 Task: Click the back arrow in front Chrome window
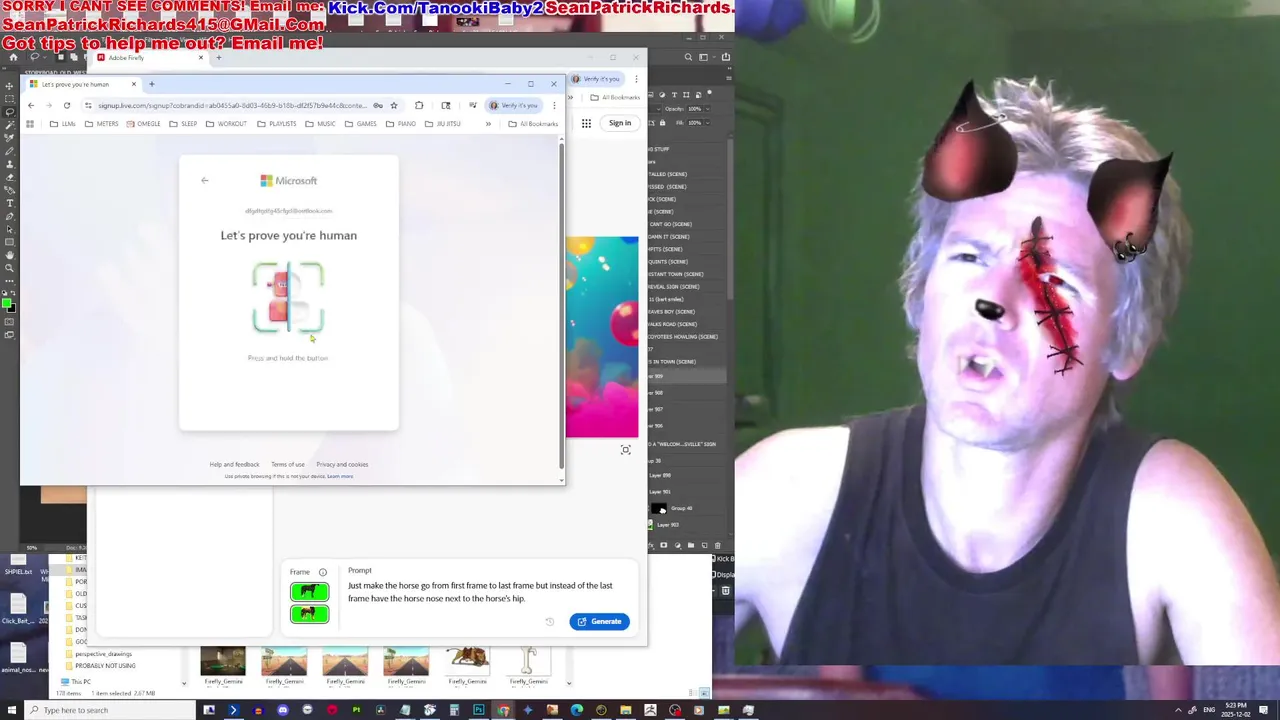pos(30,105)
